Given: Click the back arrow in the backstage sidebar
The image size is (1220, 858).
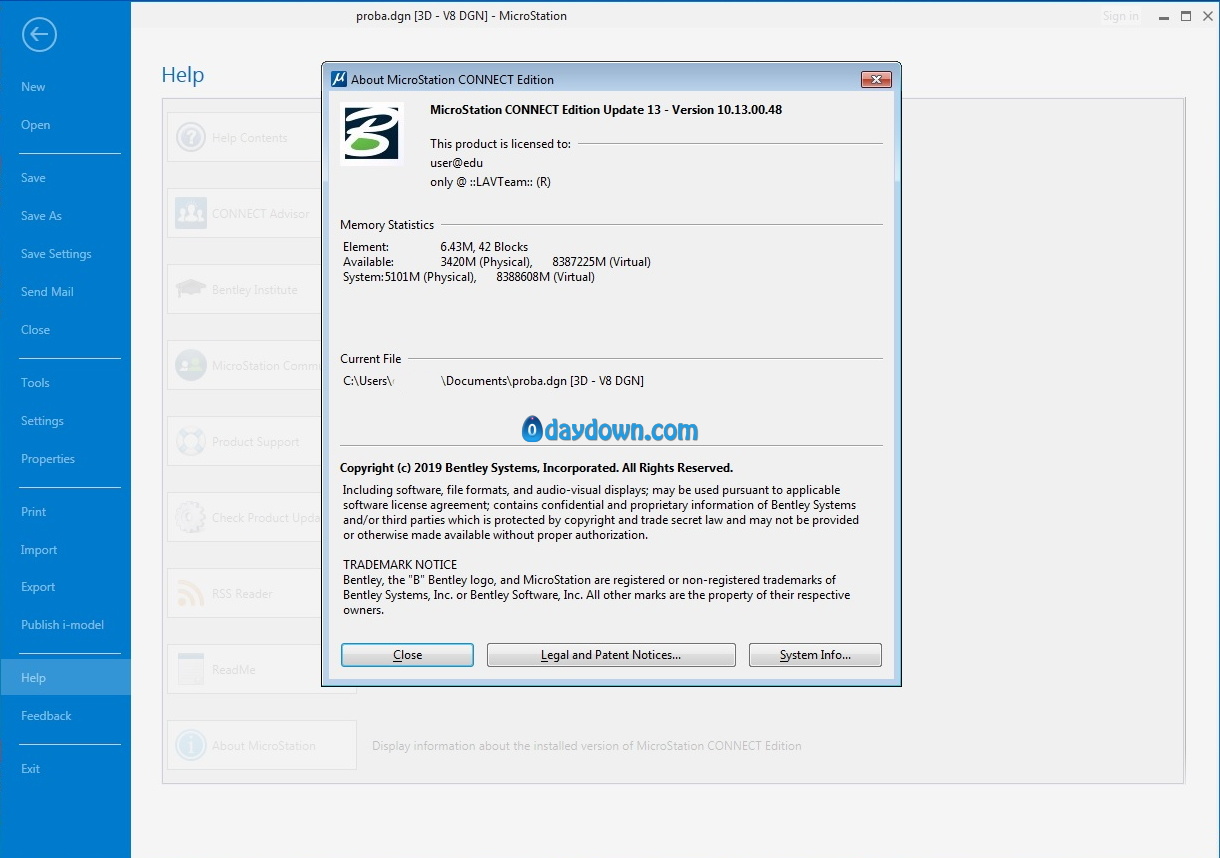Looking at the screenshot, I should point(39,36).
